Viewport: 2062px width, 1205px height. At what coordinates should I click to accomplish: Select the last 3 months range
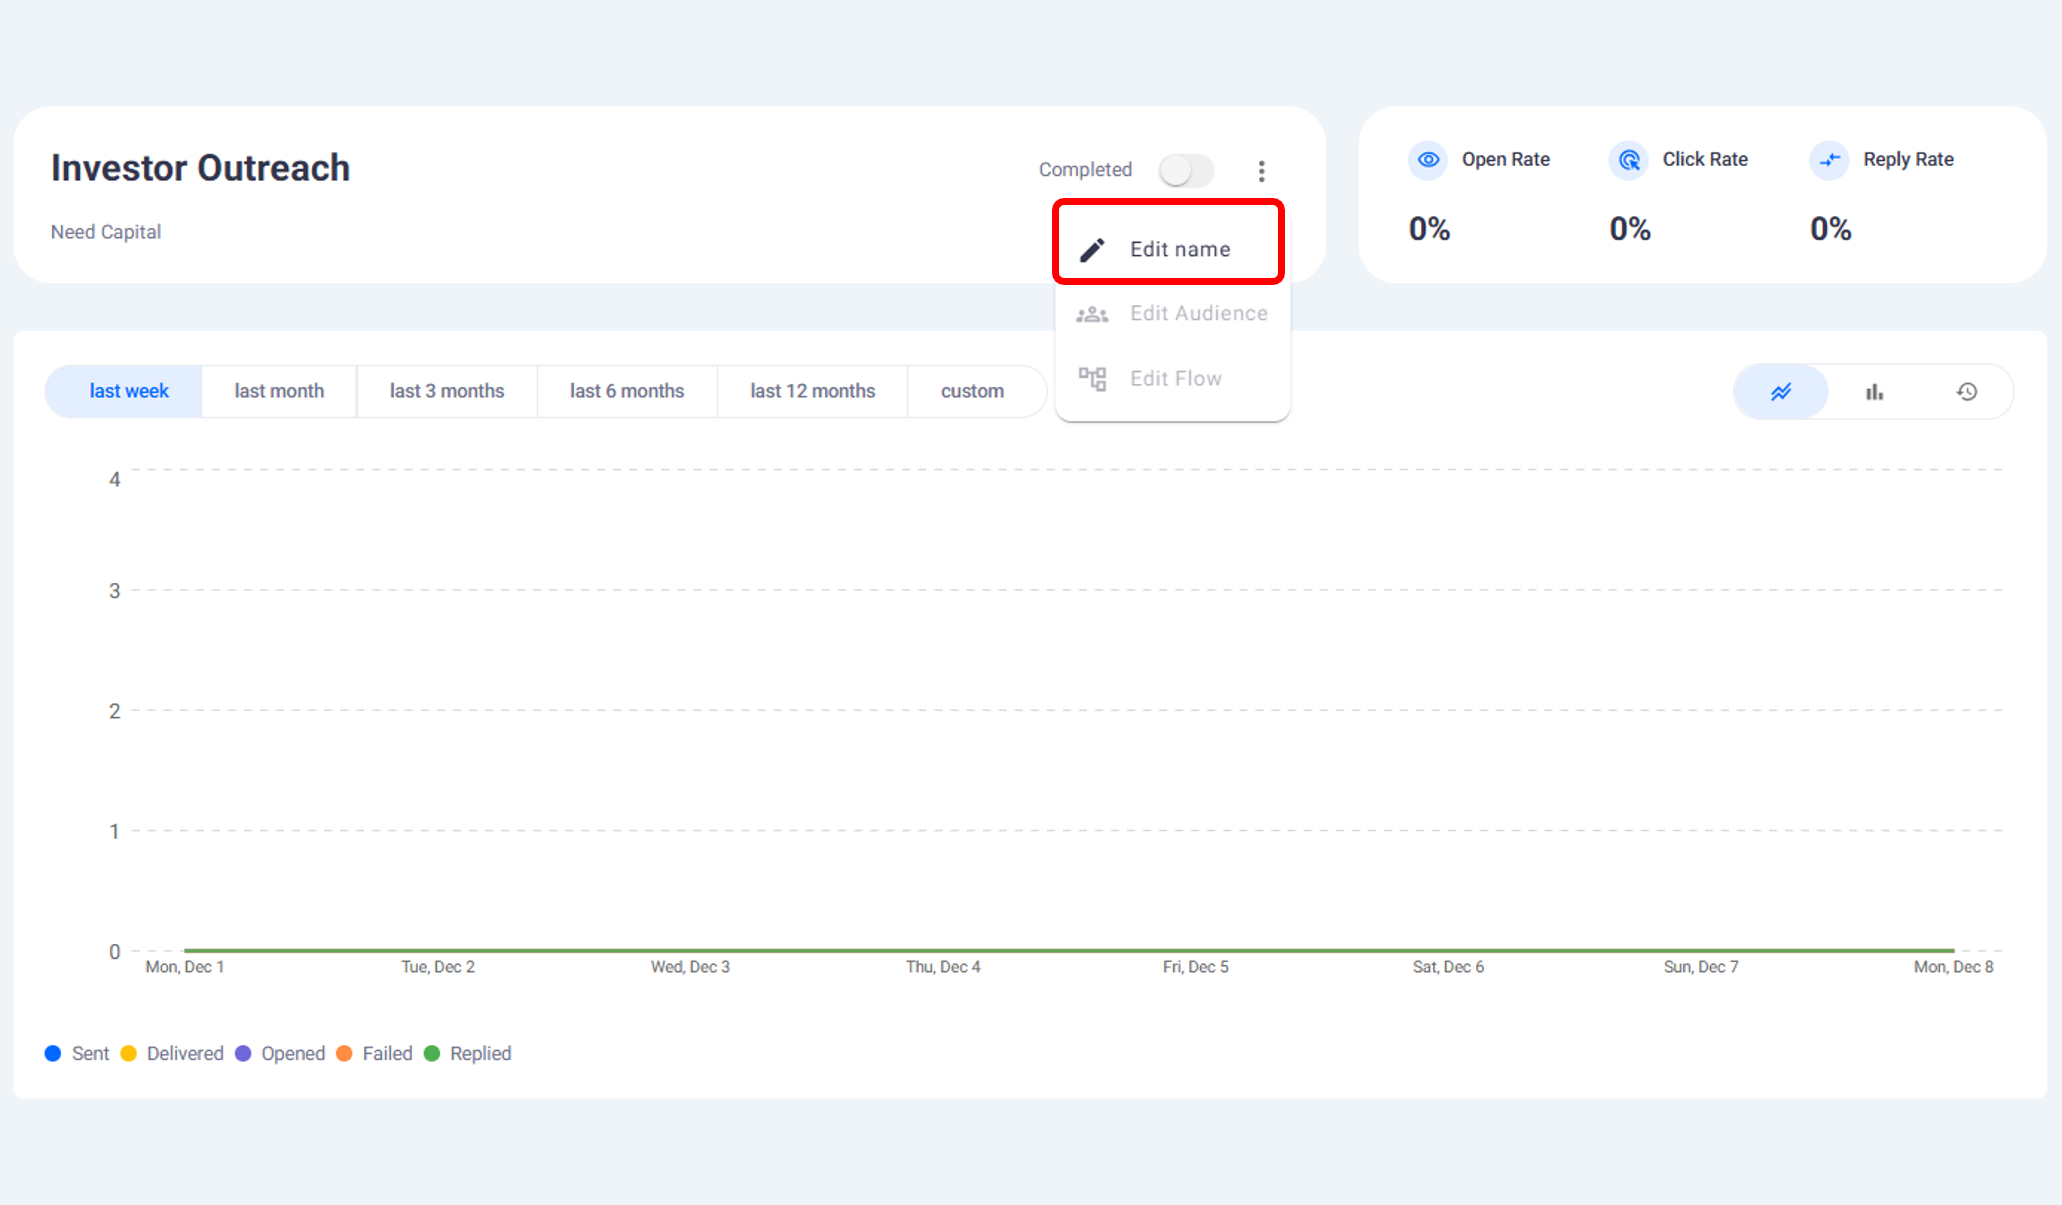pos(447,391)
